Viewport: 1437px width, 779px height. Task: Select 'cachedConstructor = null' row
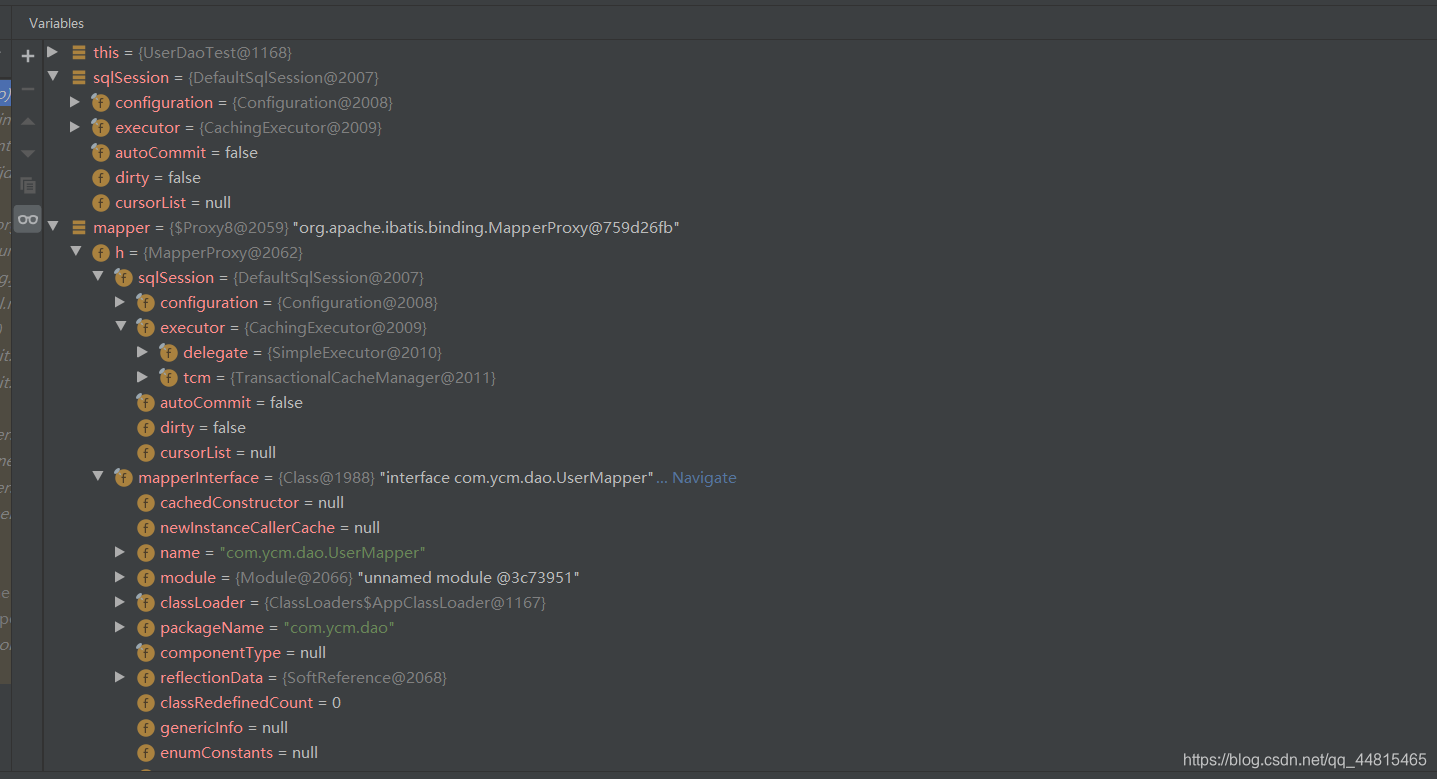click(x=740, y=502)
